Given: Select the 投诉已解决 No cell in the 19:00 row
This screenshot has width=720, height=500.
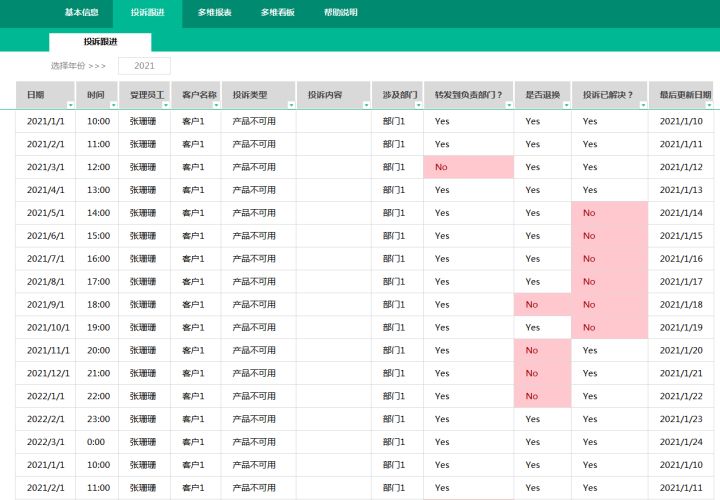Looking at the screenshot, I should pyautogui.click(x=610, y=327).
